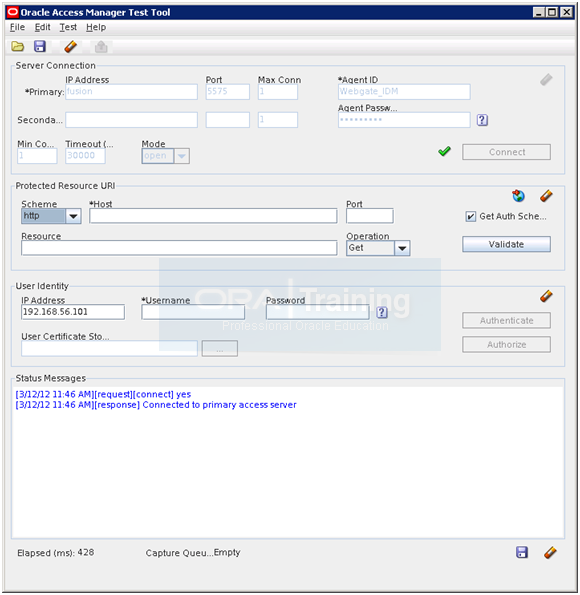Open configuration file via folder icon
The height and width of the screenshot is (595, 580).
click(17, 47)
